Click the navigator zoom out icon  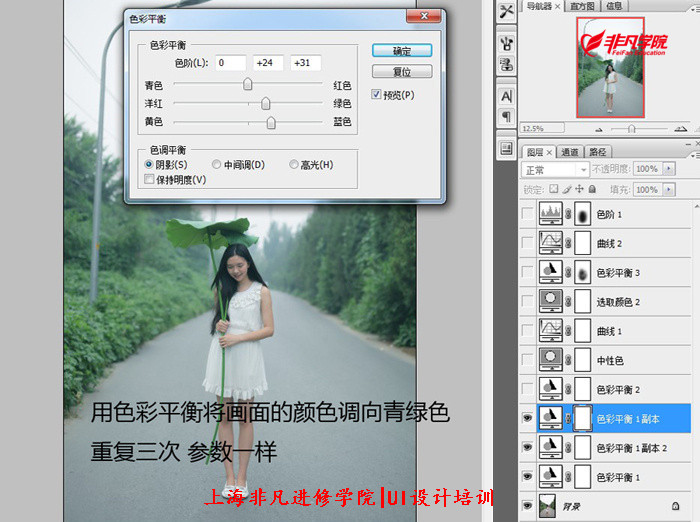pyautogui.click(x=599, y=129)
